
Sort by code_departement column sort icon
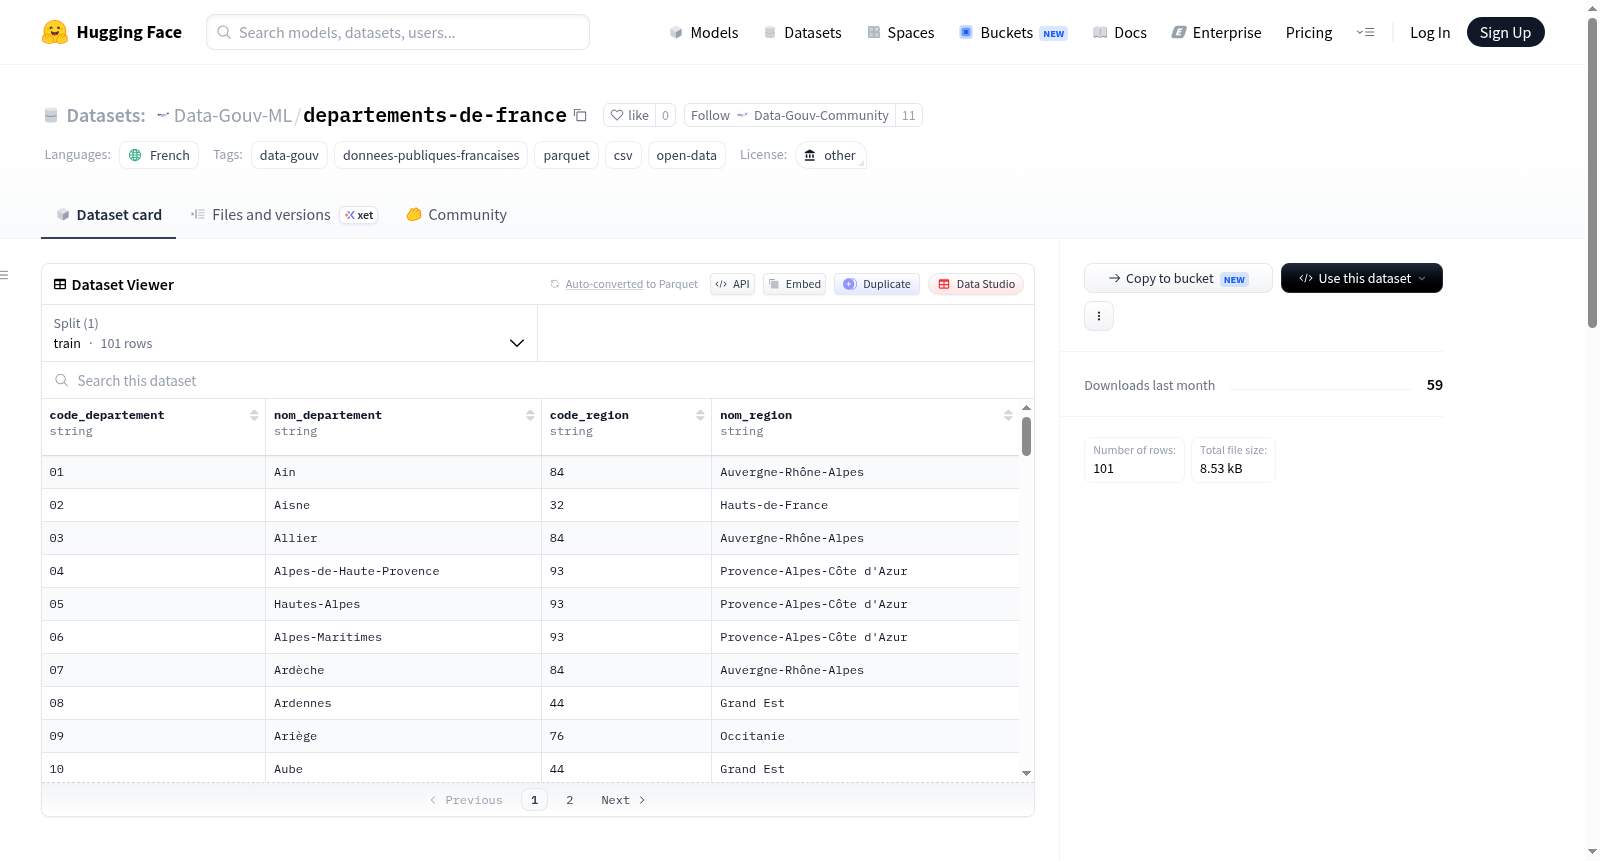tap(254, 415)
